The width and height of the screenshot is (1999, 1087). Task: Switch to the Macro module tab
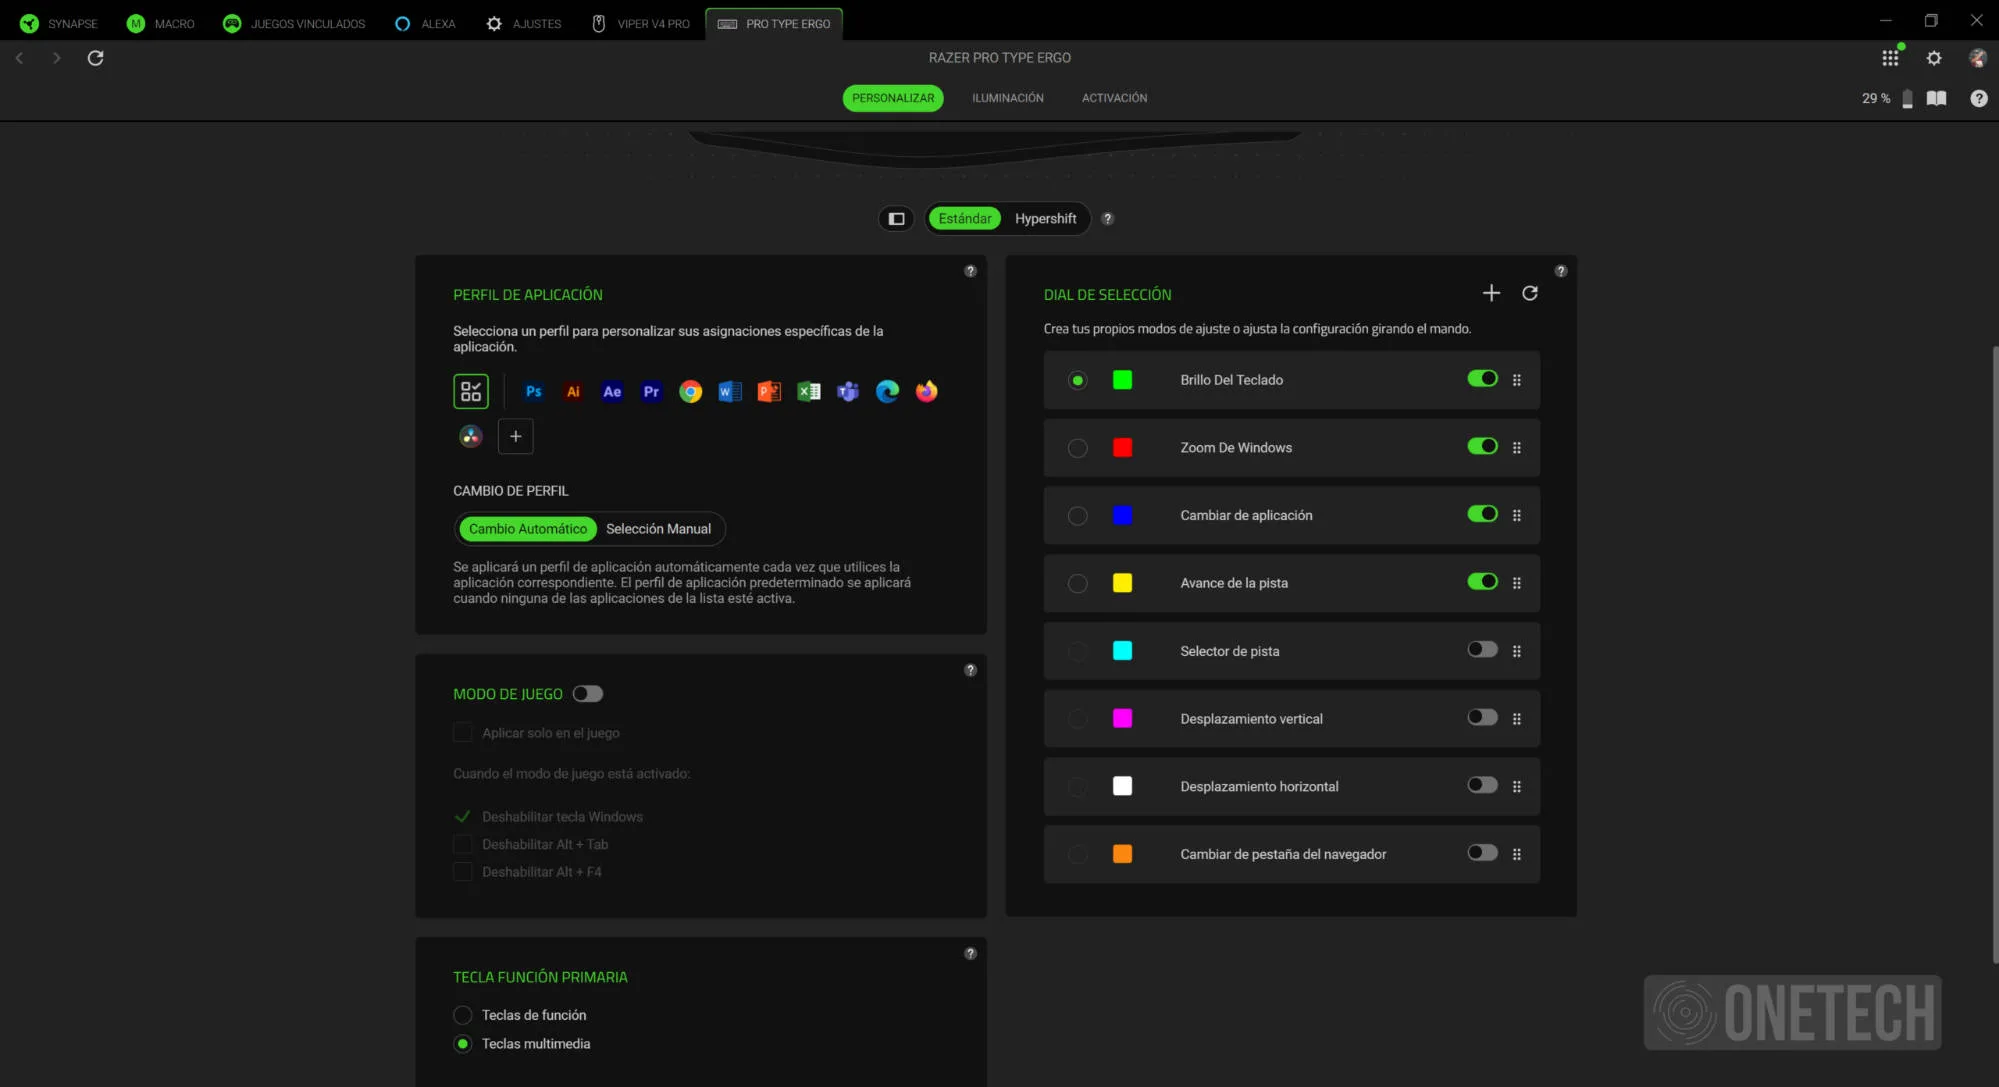[x=160, y=23]
